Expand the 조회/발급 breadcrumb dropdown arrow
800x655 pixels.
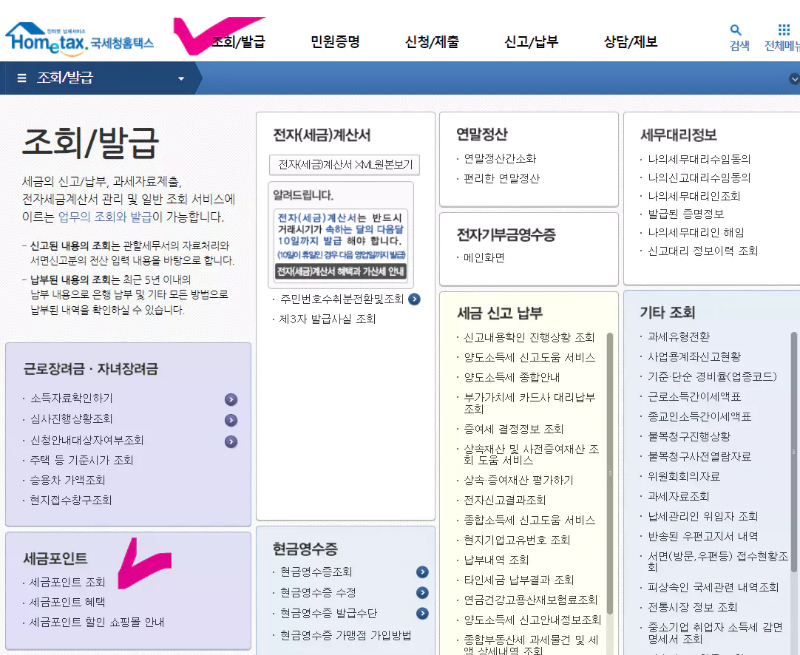(180, 78)
